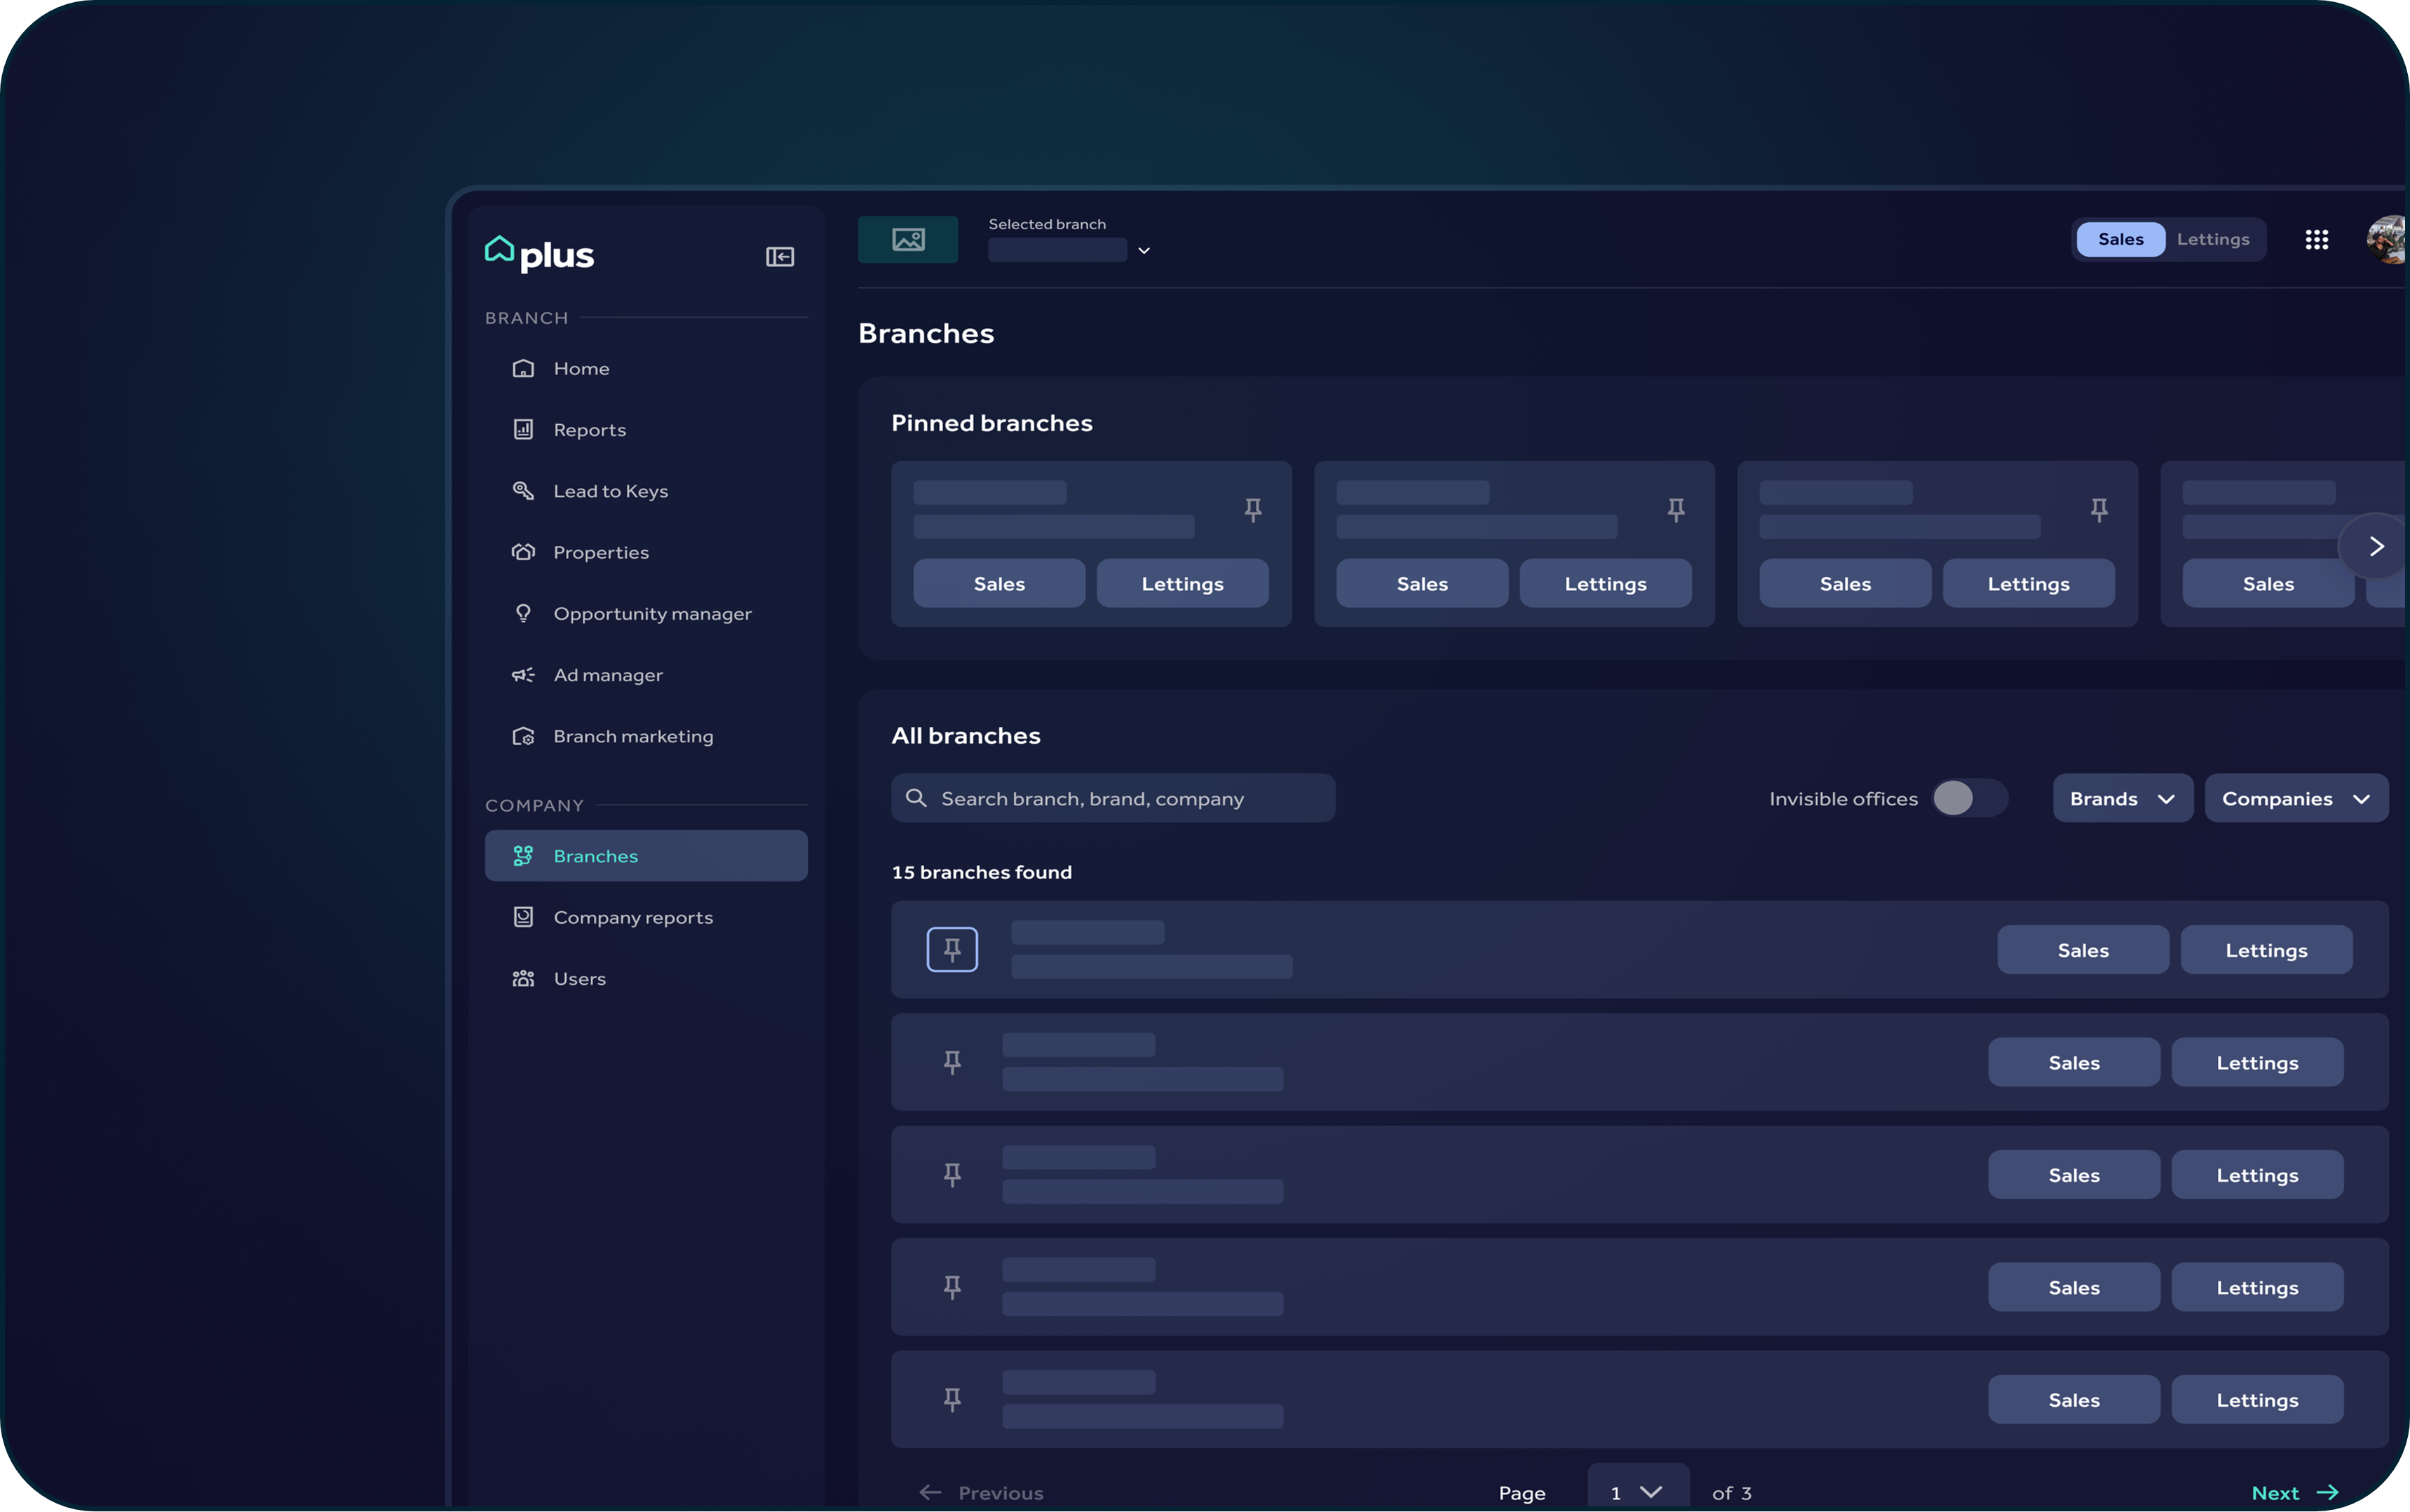2410x1512 pixels.
Task: Open the apps grid menu icon
Action: click(2316, 240)
